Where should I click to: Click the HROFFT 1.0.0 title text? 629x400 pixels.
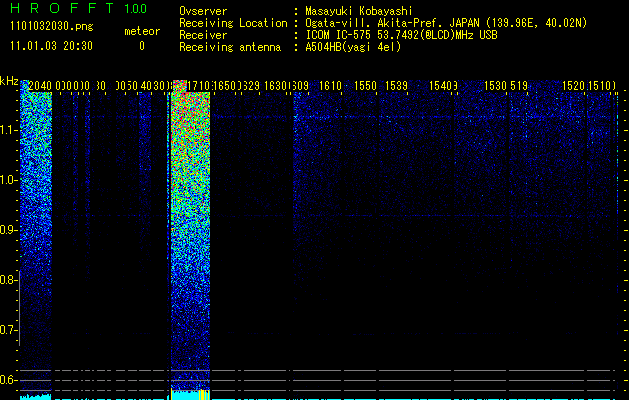point(79,8)
